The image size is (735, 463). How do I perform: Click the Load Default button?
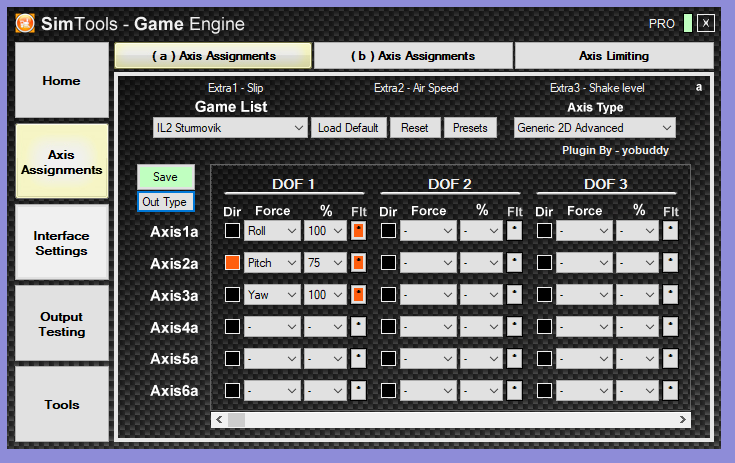pyautogui.click(x=348, y=127)
